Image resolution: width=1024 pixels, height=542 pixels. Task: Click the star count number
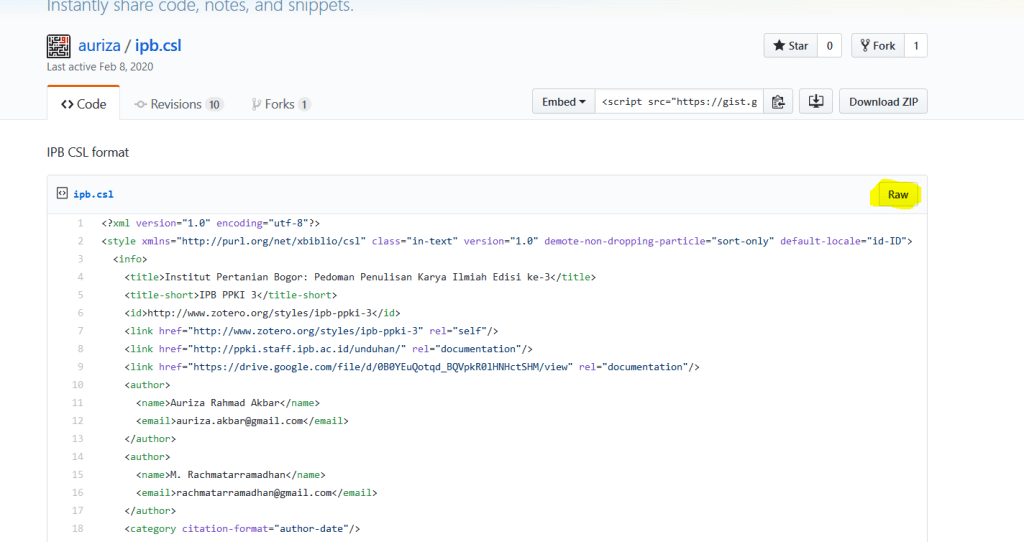point(829,46)
